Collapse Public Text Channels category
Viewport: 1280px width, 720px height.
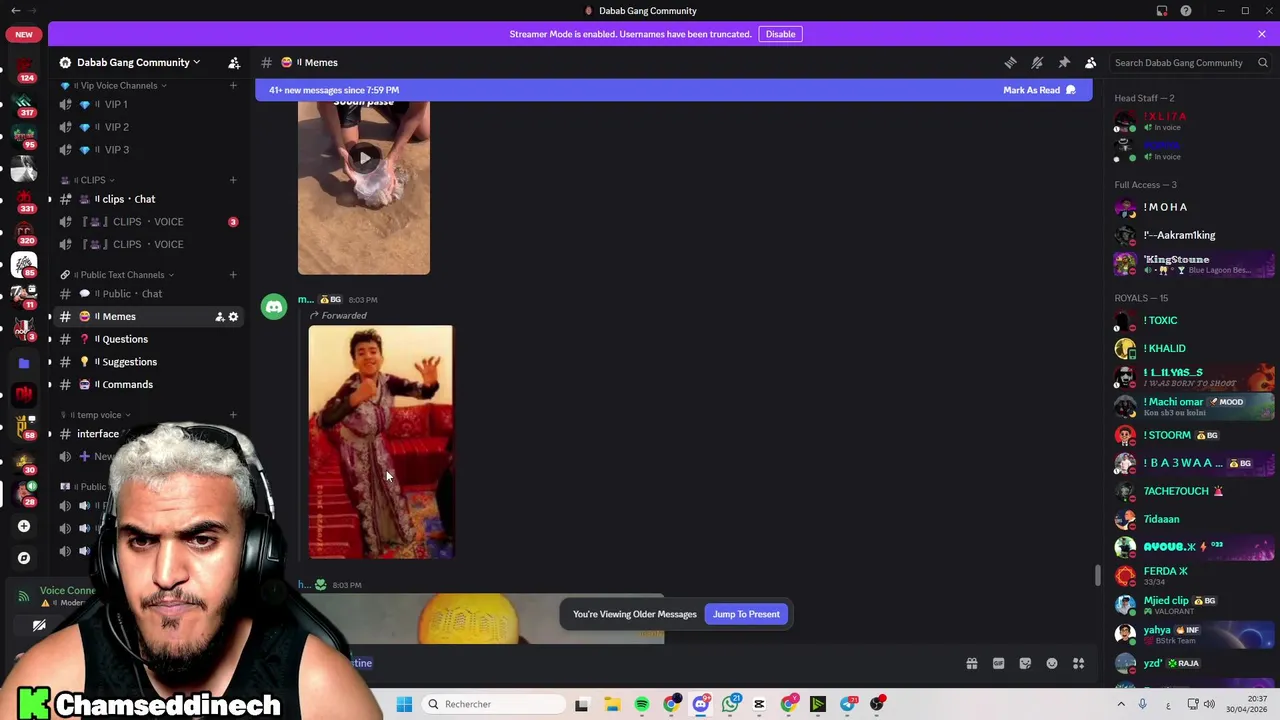click(123, 274)
